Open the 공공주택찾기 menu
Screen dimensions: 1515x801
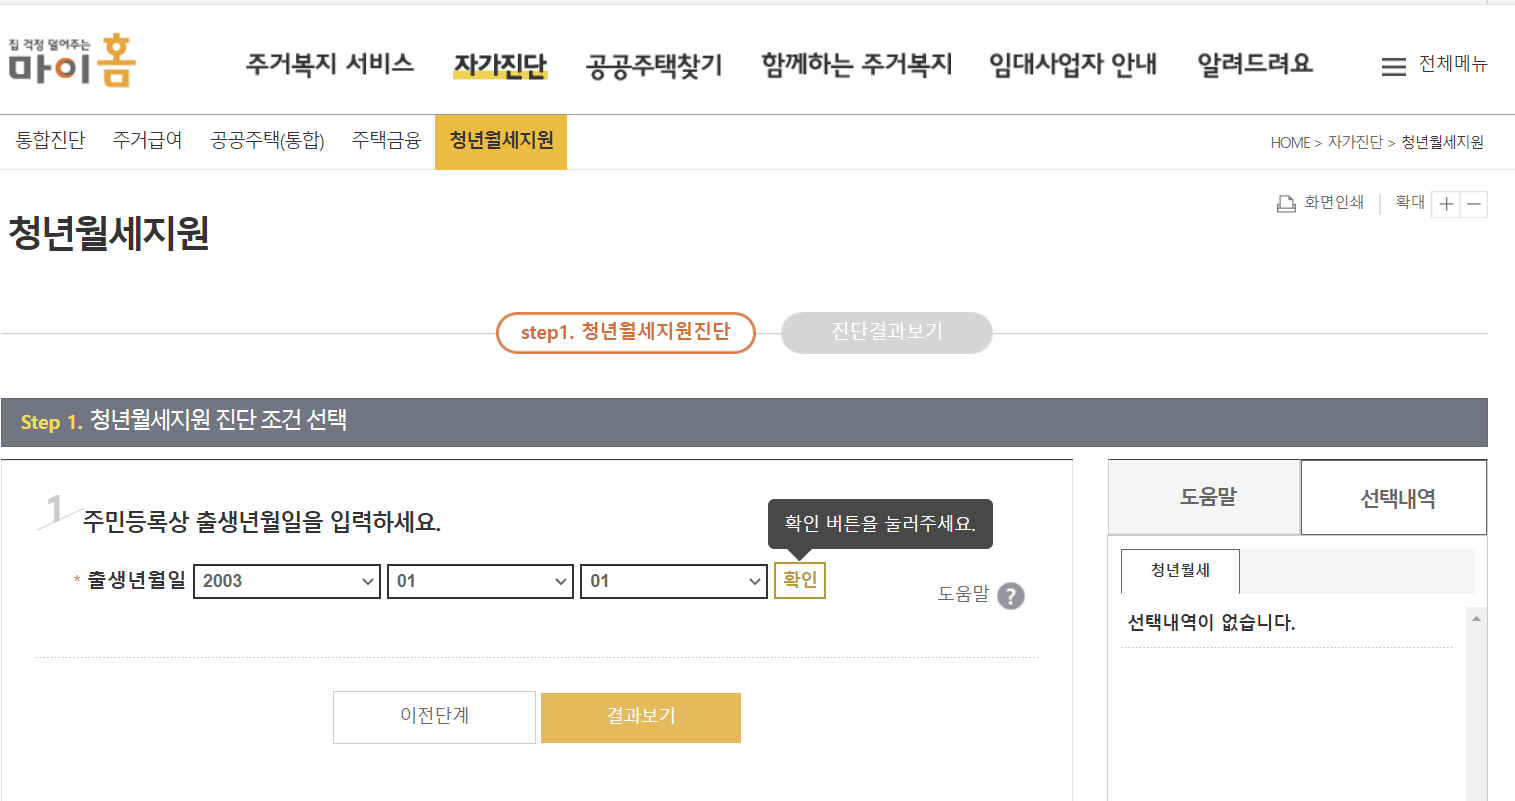(x=654, y=64)
